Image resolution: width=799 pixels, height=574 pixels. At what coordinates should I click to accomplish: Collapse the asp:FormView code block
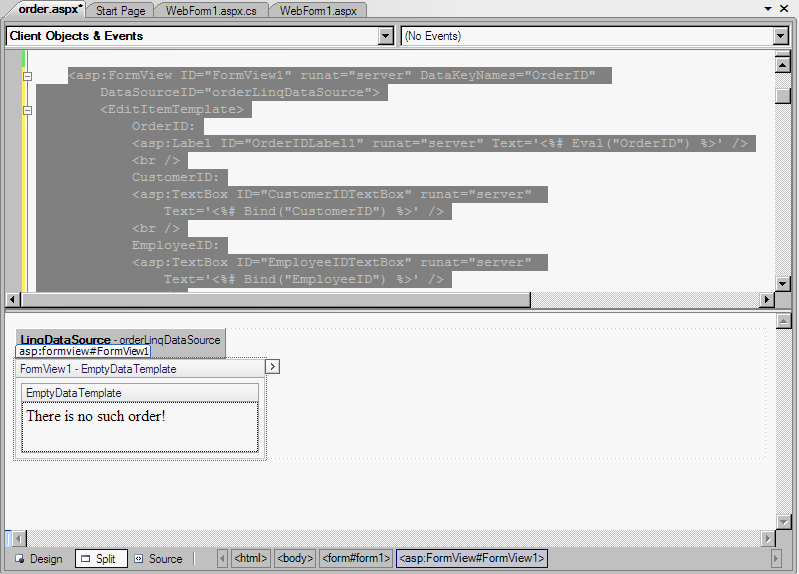tap(28, 76)
